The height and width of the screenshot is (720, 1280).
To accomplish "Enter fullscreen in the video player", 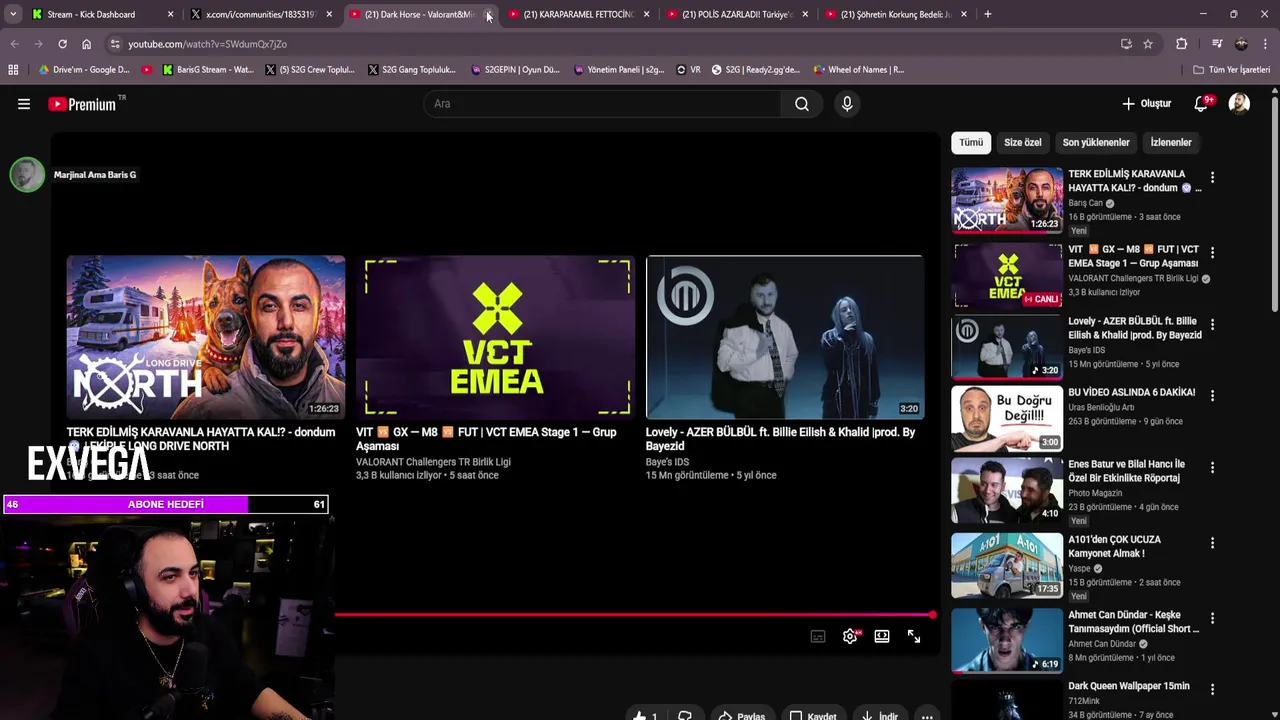I will coord(914,637).
